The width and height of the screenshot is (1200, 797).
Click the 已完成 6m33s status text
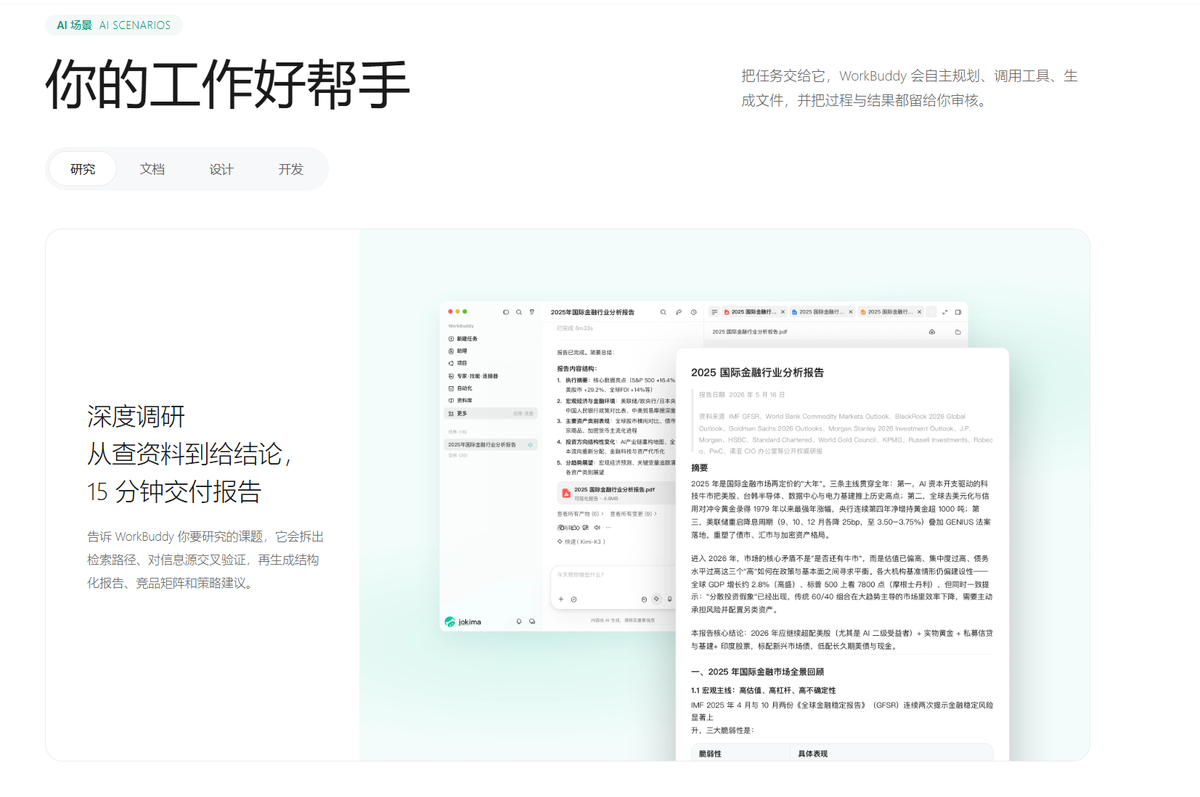[575, 328]
